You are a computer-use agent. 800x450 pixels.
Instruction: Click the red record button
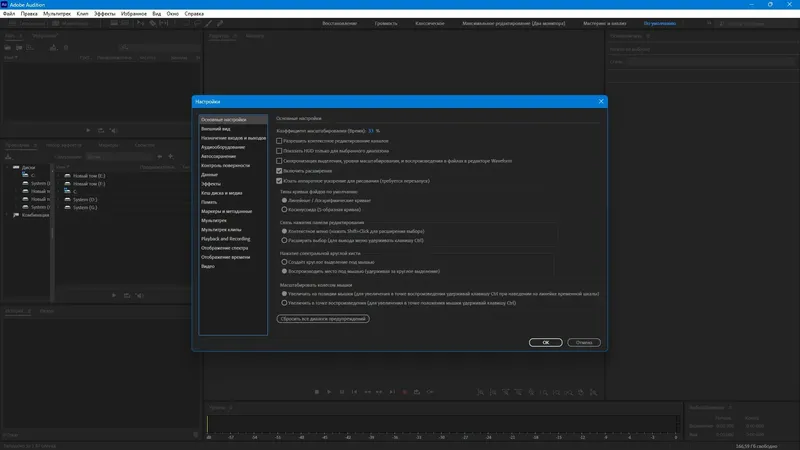pyautogui.click(x=405, y=392)
